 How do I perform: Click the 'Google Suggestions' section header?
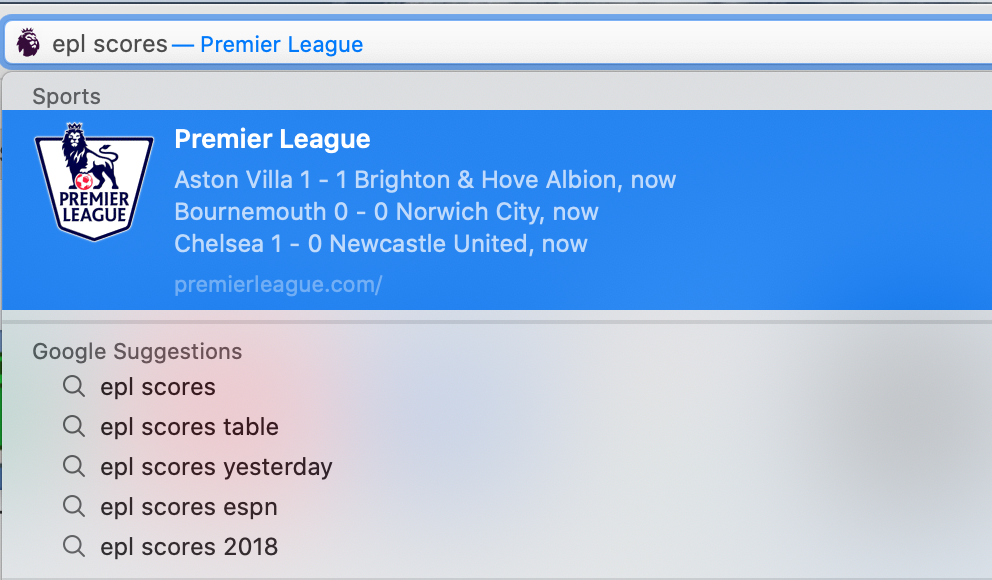coord(137,351)
